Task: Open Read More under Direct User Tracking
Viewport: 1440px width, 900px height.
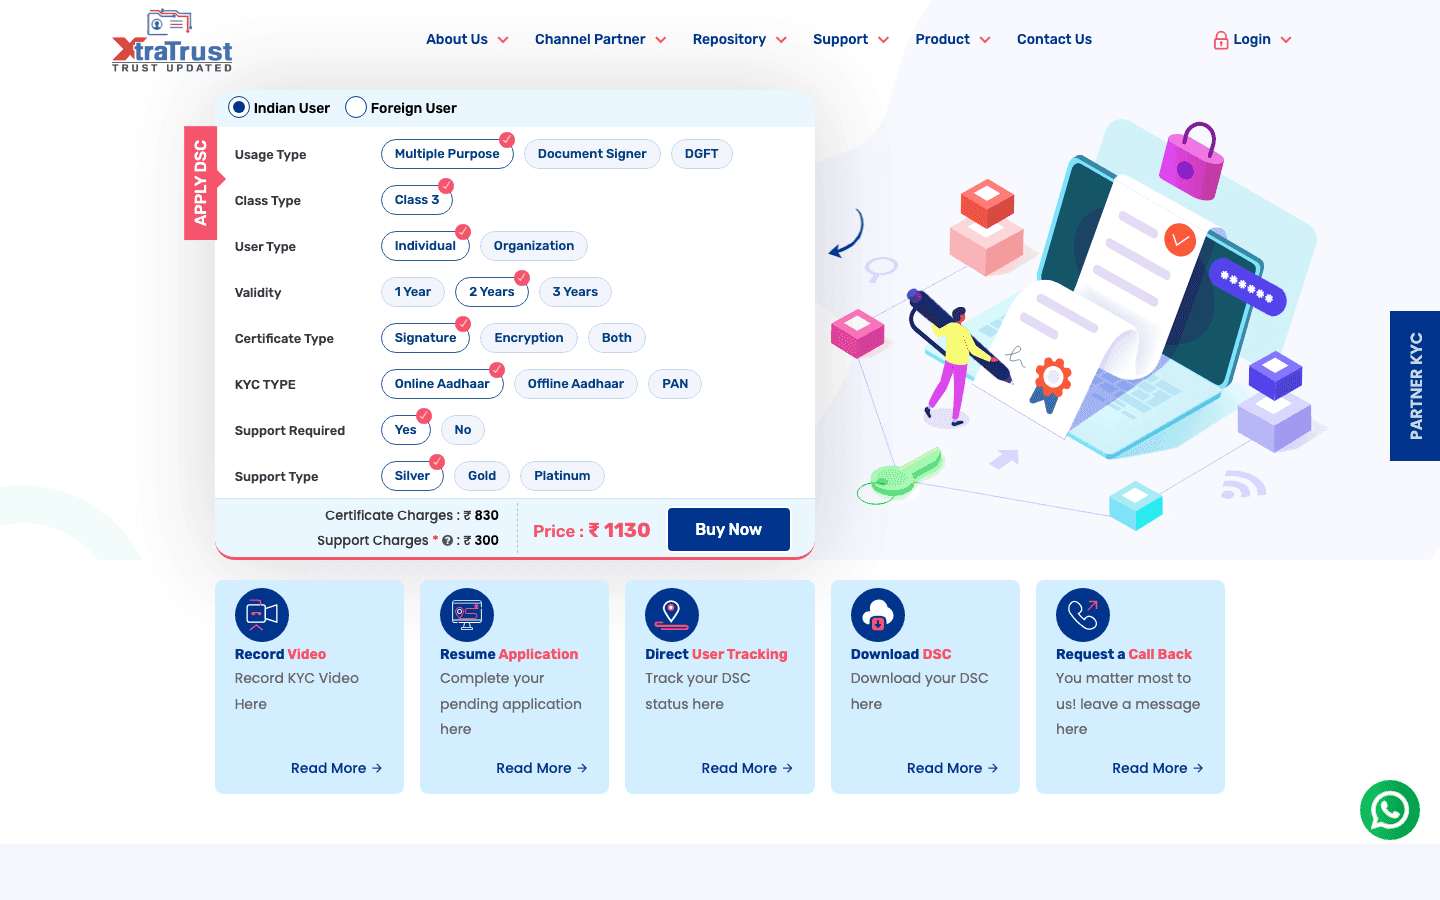Action: (747, 768)
